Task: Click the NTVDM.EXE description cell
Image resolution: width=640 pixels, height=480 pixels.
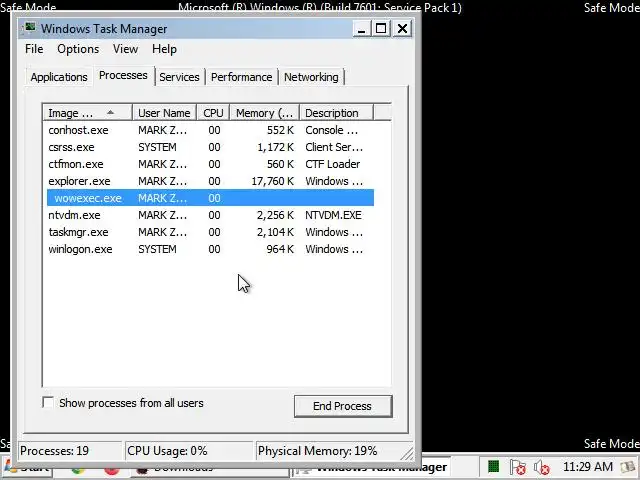Action: 333,215
